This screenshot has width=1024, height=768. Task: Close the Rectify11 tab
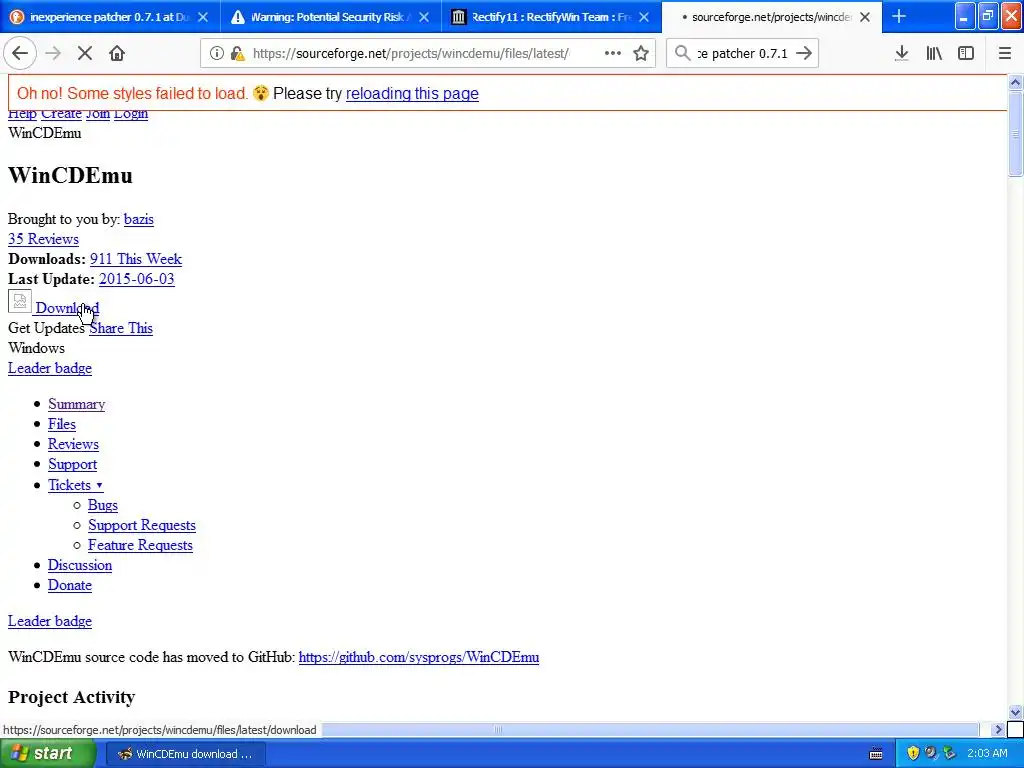pyautogui.click(x=644, y=17)
